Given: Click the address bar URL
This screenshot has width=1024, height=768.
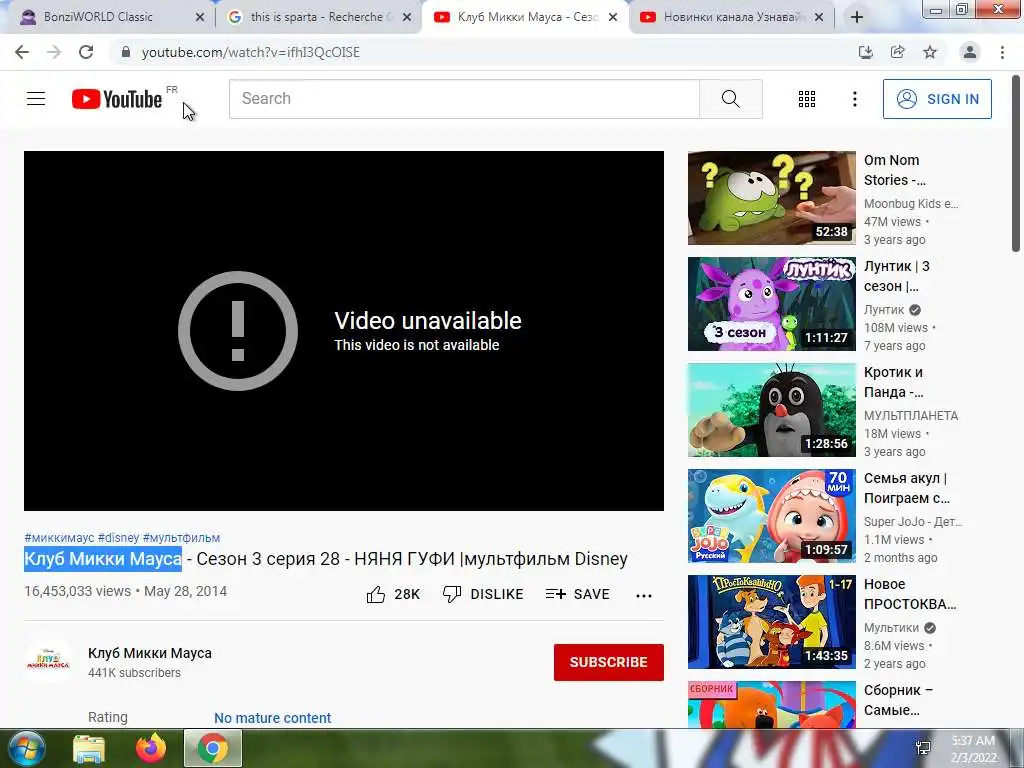Looking at the screenshot, I should (x=251, y=52).
